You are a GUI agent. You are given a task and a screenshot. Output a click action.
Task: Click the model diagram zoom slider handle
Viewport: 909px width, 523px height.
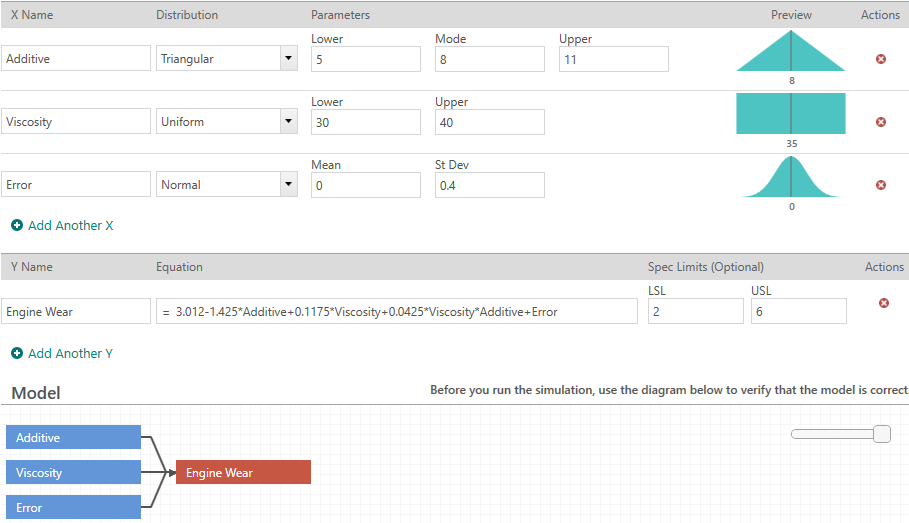click(881, 434)
